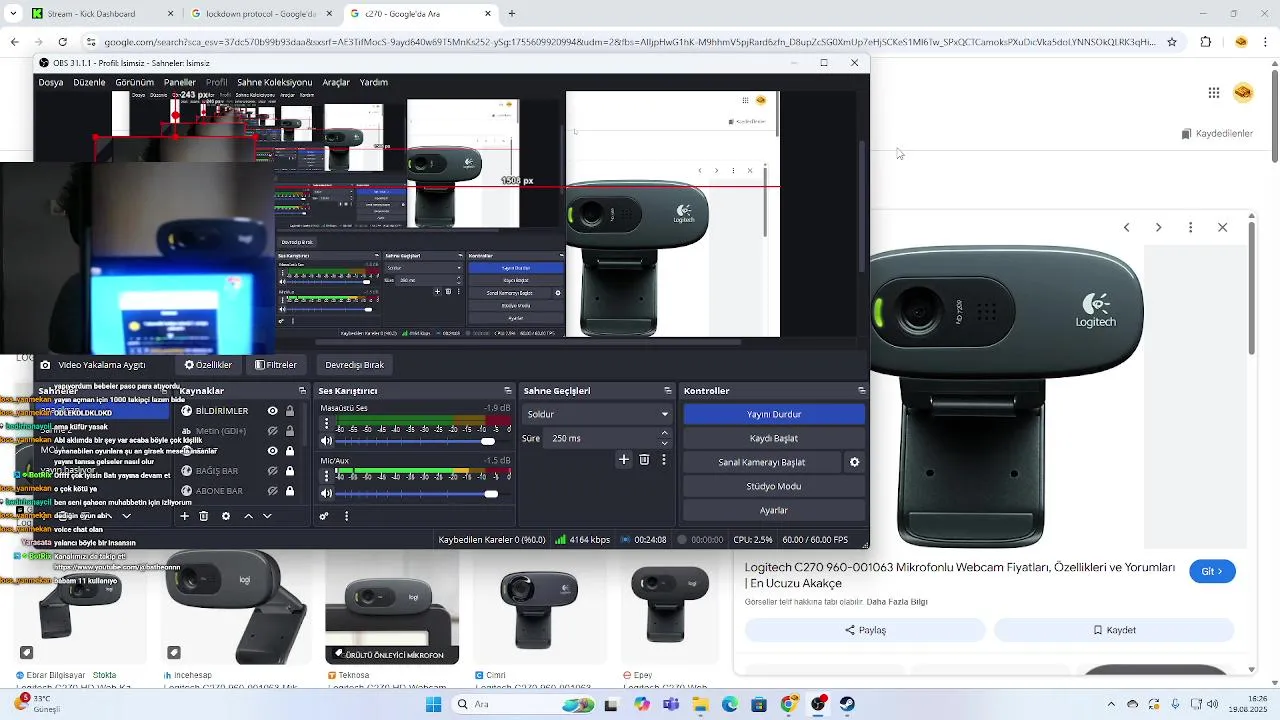Undock the Kaynaklar panel using its popout icon
Screen dimensions: 1280x720
(302, 391)
